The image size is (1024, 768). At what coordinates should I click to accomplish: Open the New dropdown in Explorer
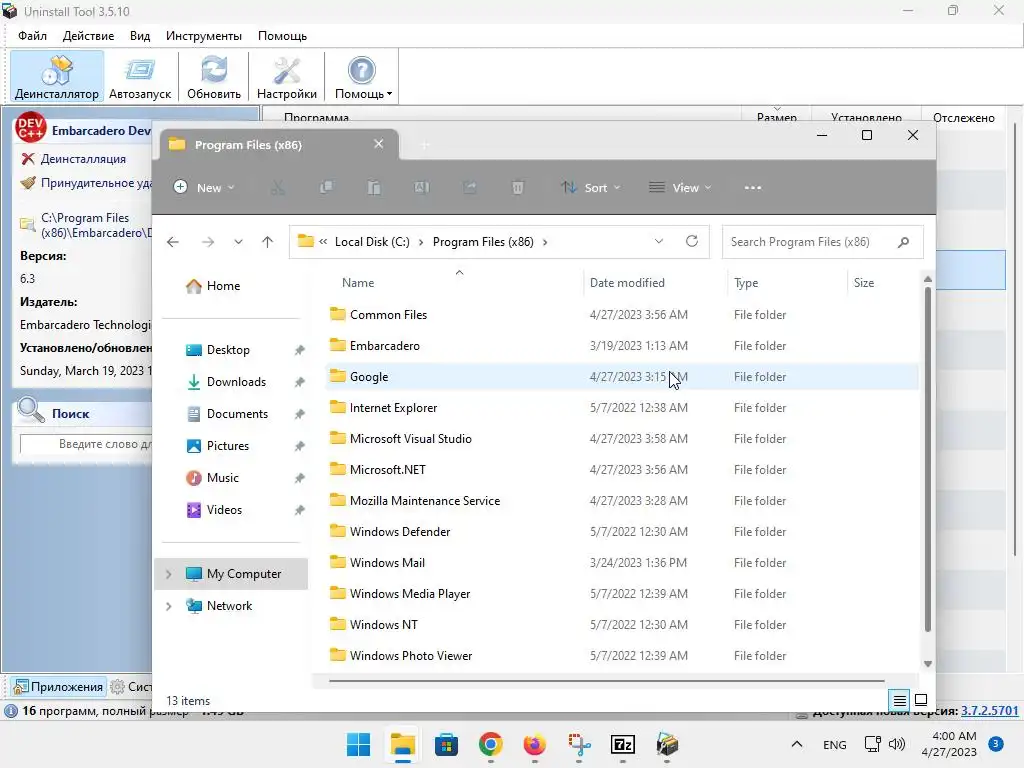(x=204, y=187)
